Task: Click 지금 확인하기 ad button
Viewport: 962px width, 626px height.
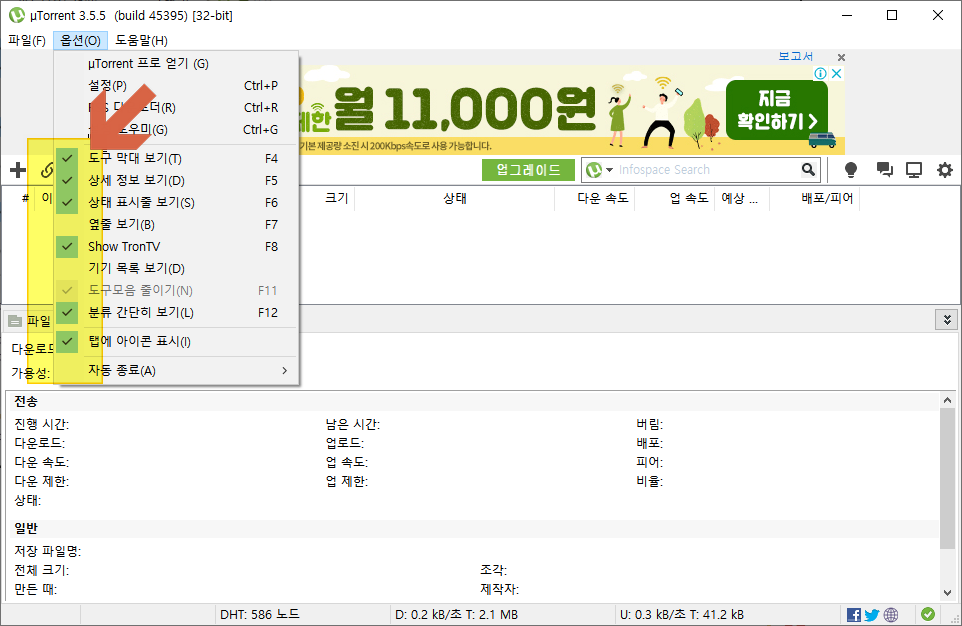Action: [x=777, y=110]
